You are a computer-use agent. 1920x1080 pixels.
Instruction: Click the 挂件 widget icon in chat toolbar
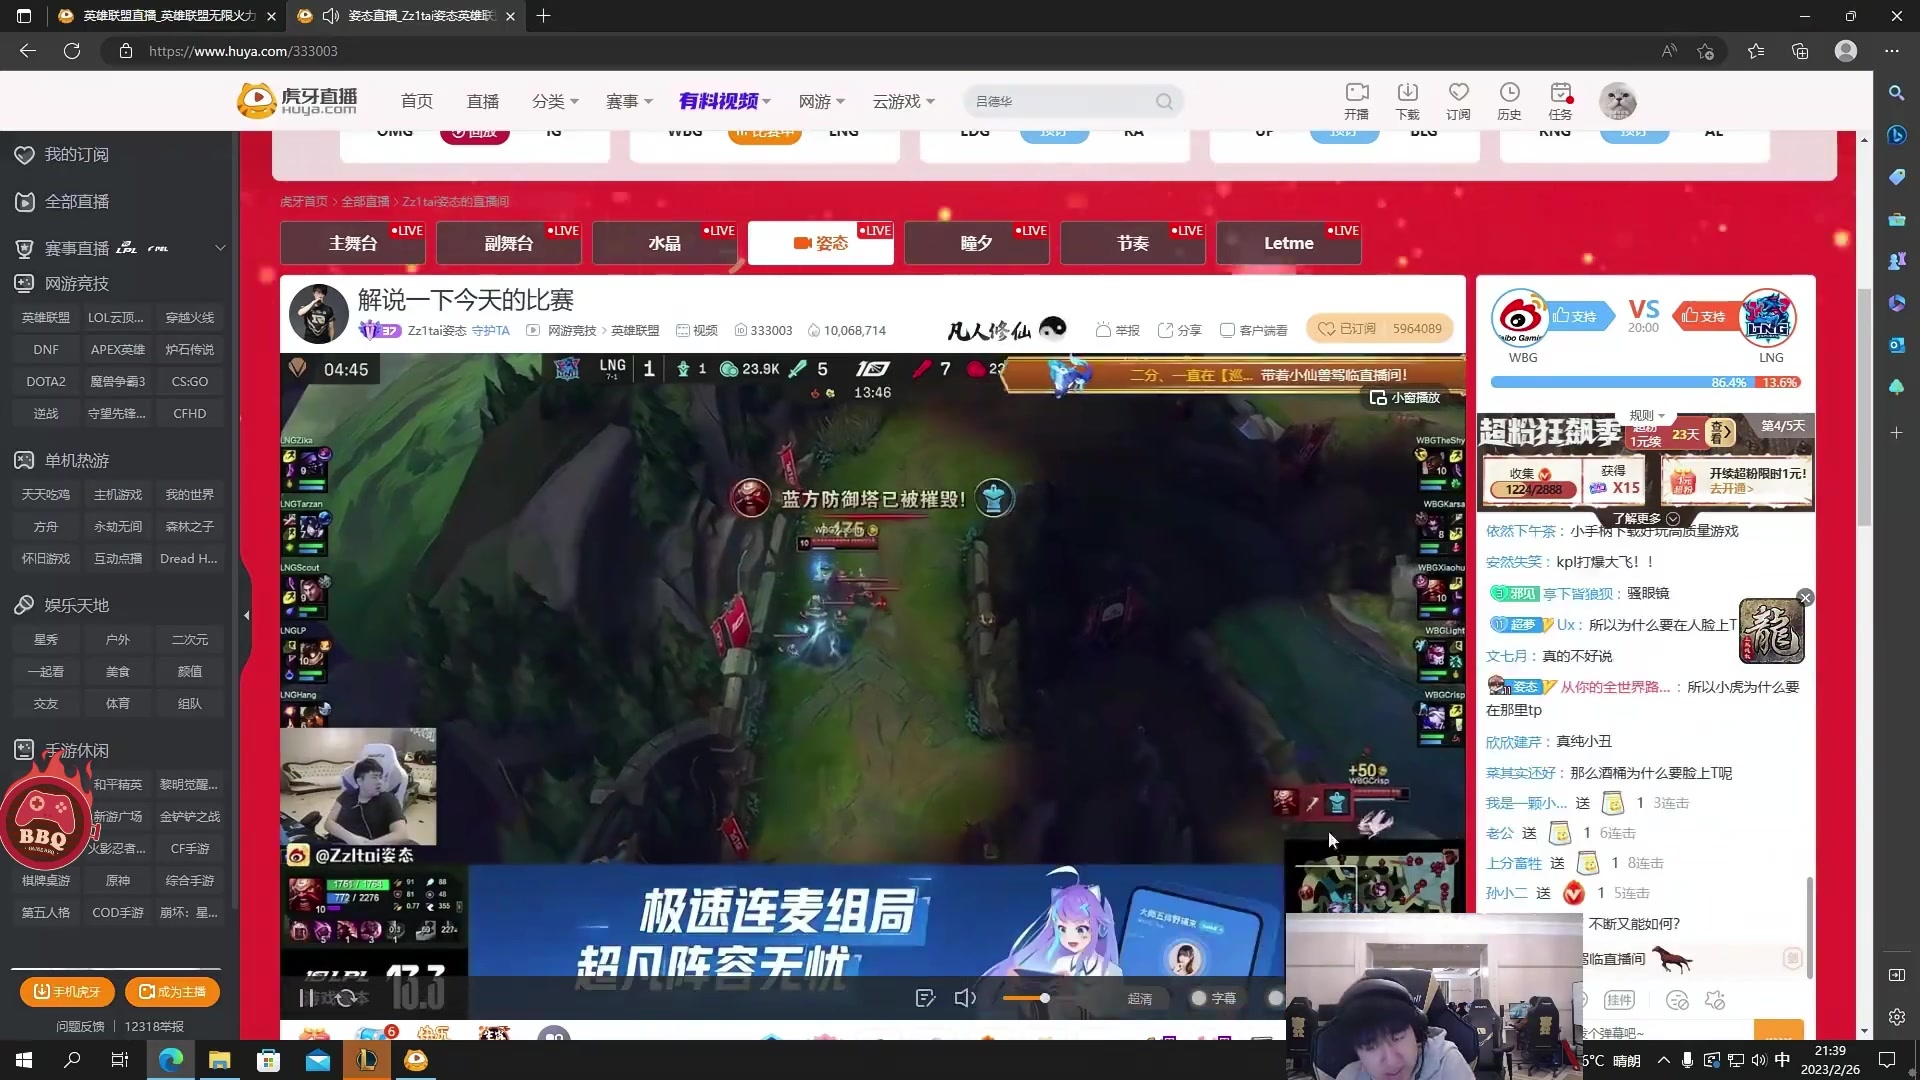tap(1619, 1000)
